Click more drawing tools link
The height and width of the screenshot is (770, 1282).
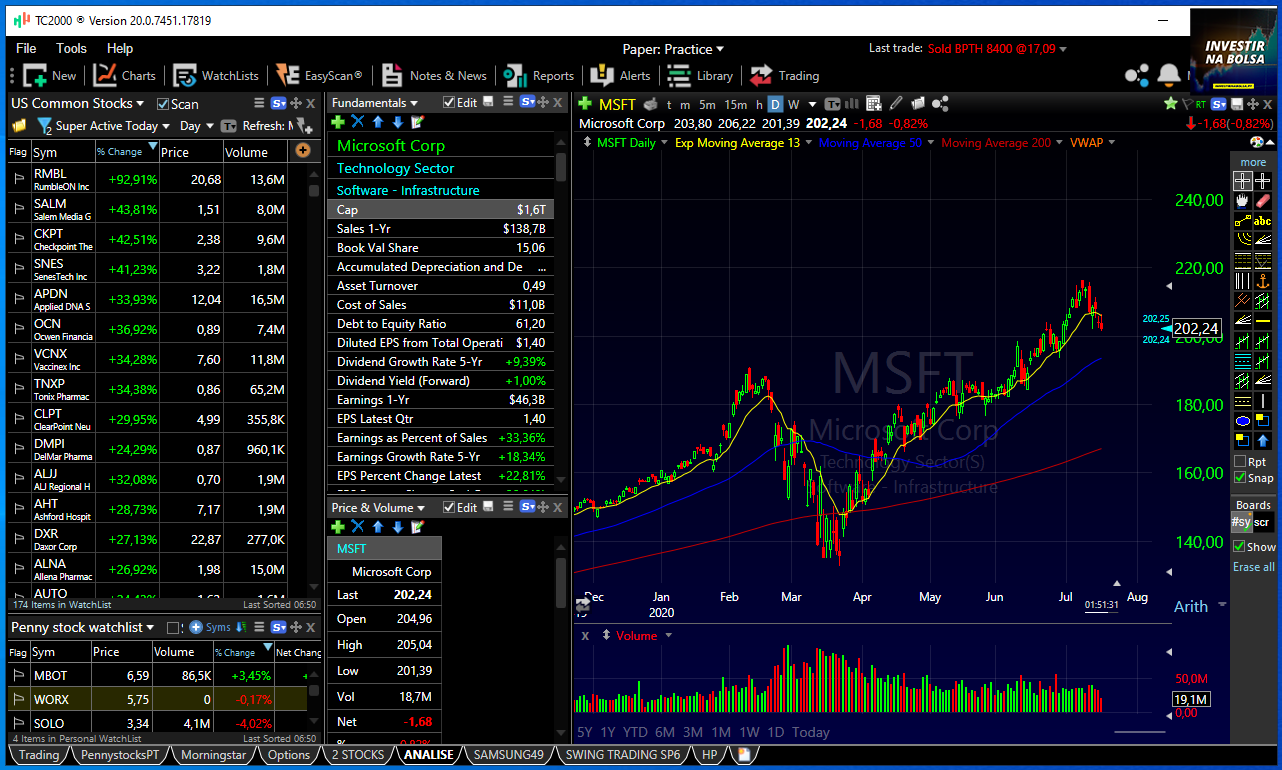(1253, 162)
